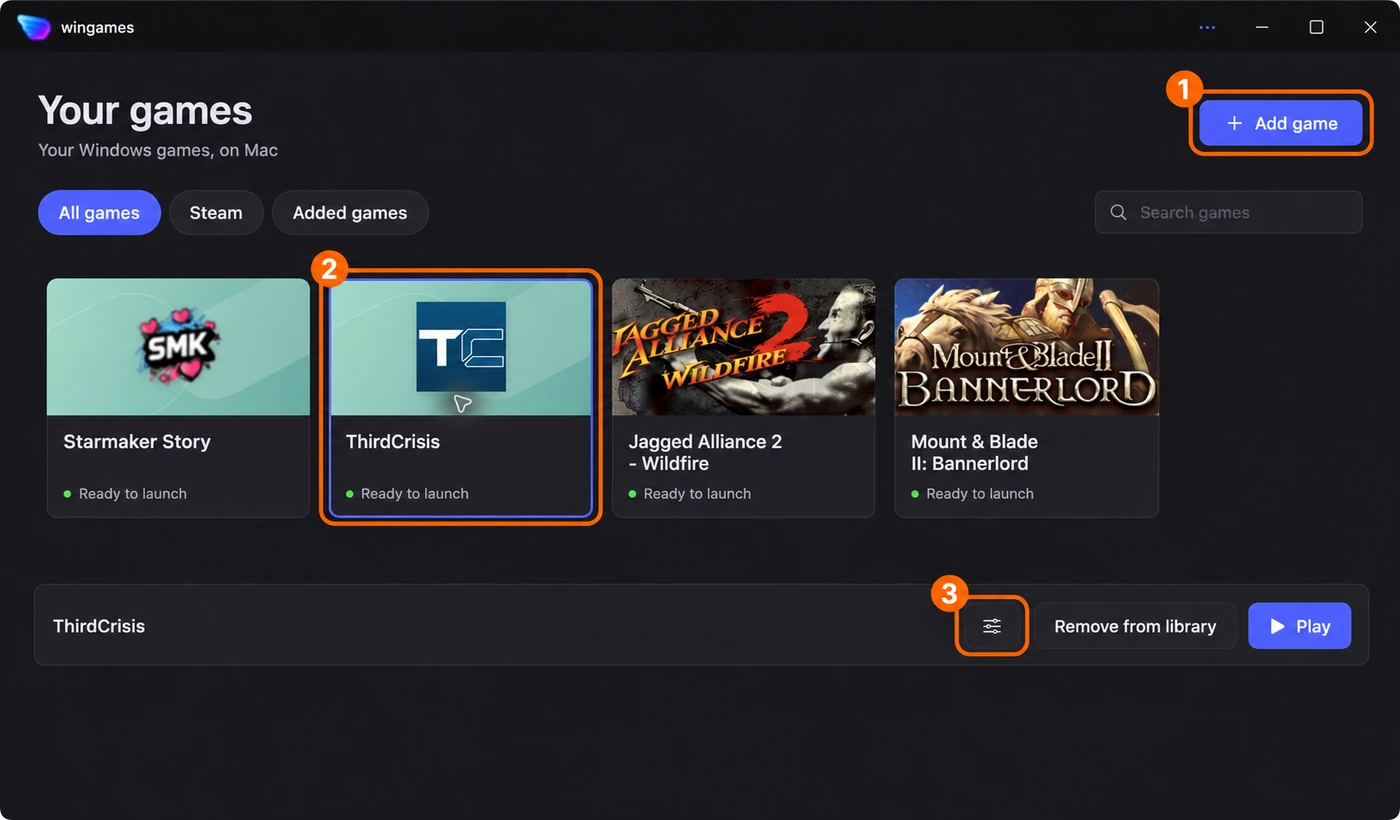
Task: Select the ThirdCrisis cover thumbnail
Action: pos(461,347)
